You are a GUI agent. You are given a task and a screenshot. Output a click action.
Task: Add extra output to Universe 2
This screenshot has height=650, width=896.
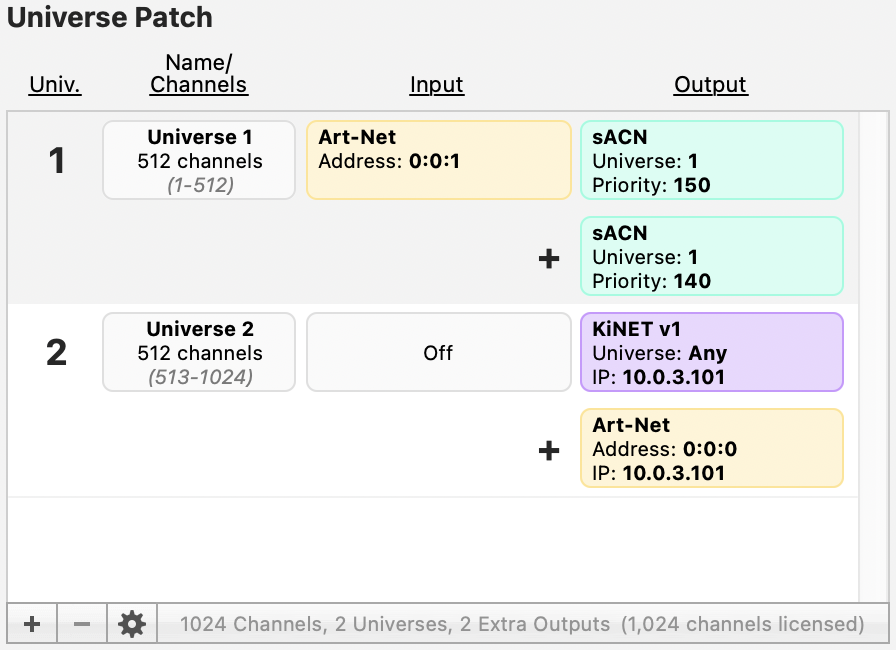pyautogui.click(x=549, y=450)
